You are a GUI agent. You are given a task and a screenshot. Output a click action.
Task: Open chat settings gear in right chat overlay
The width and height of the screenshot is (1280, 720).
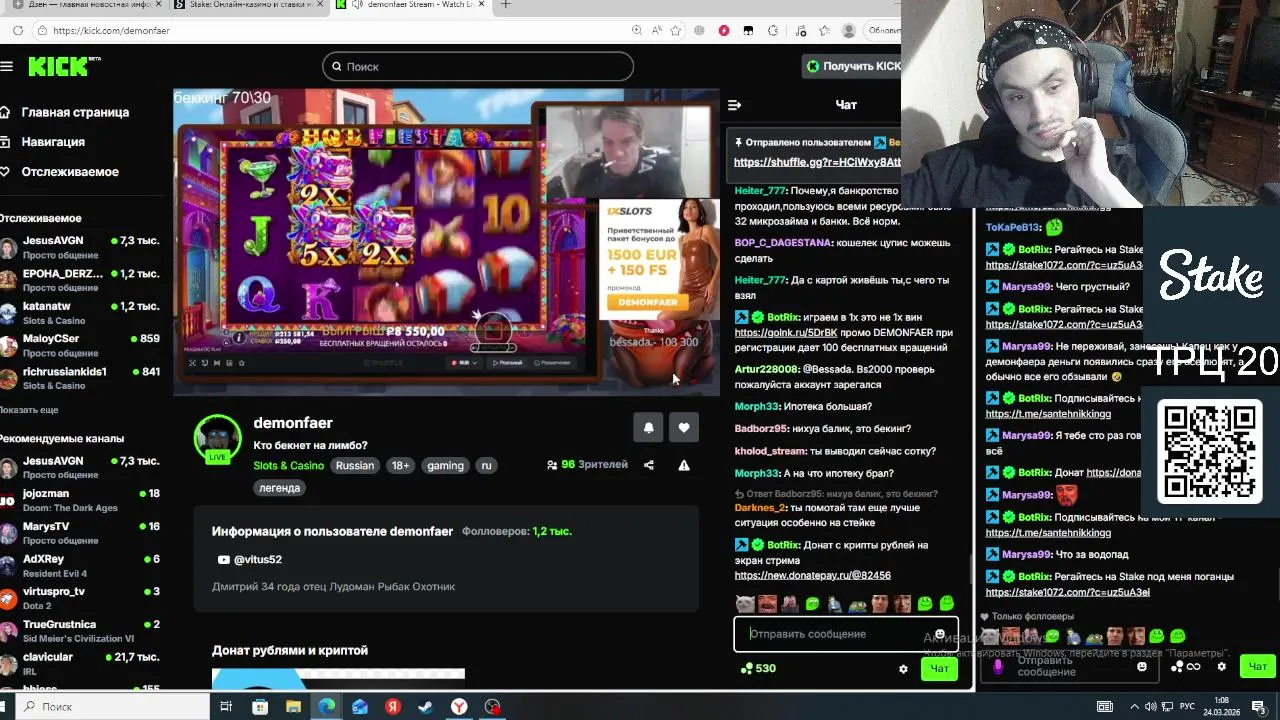[1221, 666]
